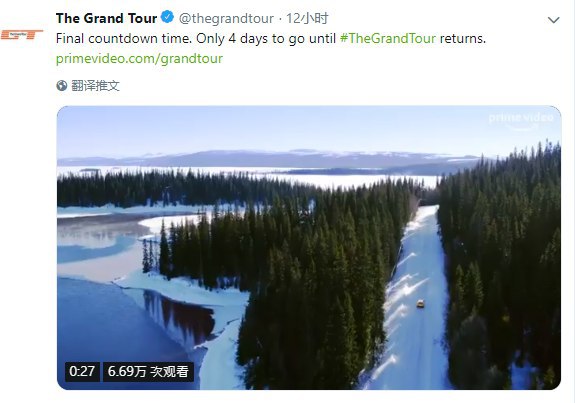This screenshot has width=575, height=403.
Task: Expand the tweet options chevron
Action: click(553, 20)
